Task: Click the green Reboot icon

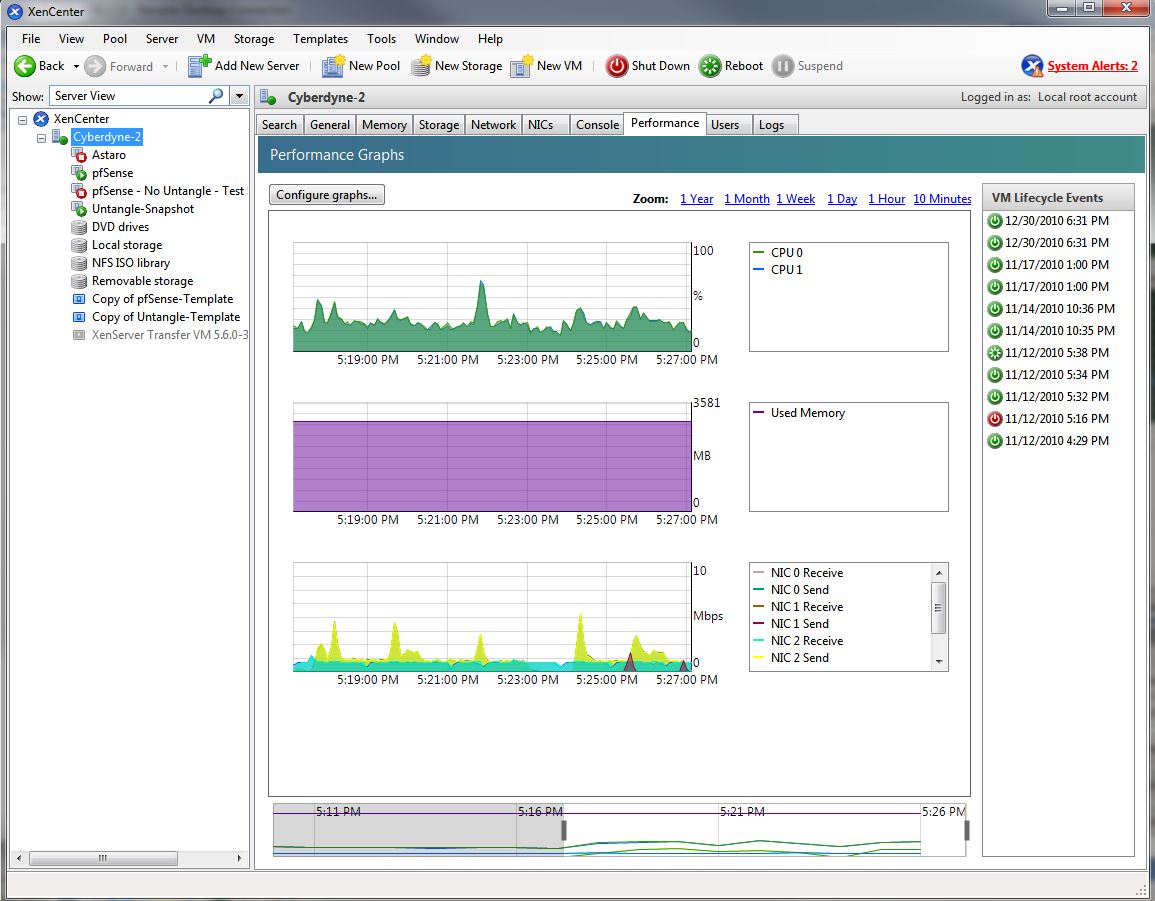Action: (x=710, y=66)
